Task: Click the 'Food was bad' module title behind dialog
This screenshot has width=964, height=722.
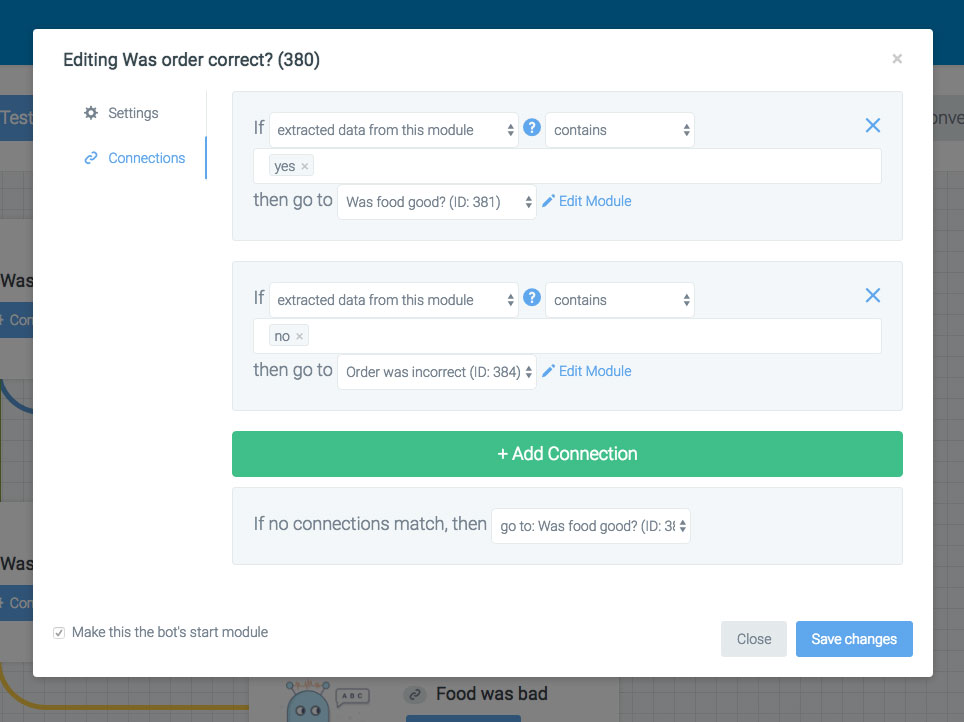Action: click(x=492, y=694)
